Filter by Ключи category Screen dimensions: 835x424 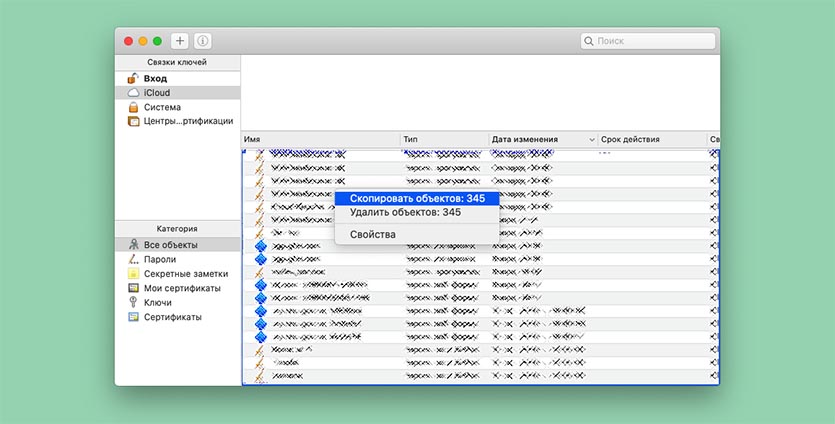(157, 302)
